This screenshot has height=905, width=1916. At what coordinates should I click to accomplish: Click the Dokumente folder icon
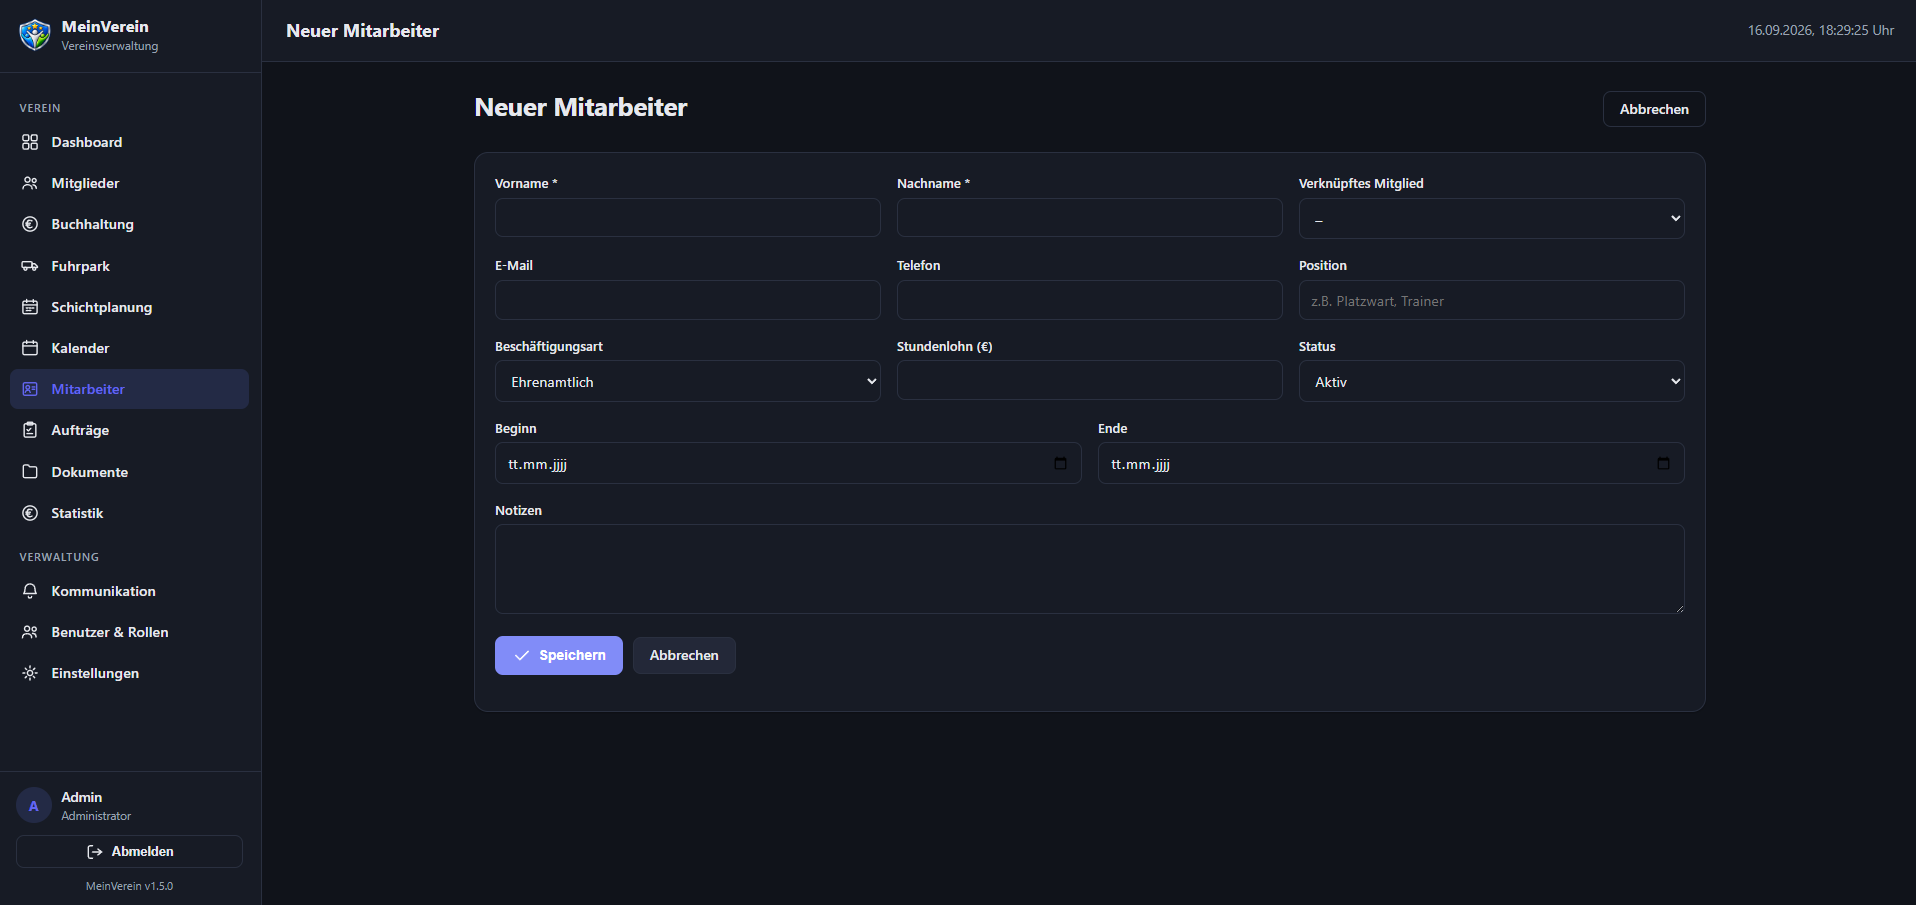[x=30, y=472]
